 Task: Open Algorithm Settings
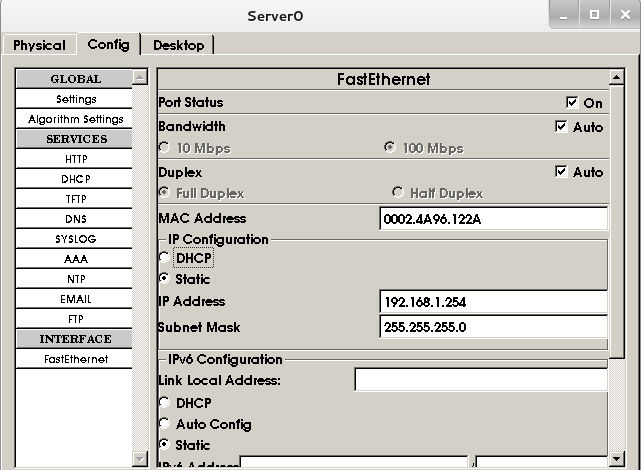coord(76,119)
